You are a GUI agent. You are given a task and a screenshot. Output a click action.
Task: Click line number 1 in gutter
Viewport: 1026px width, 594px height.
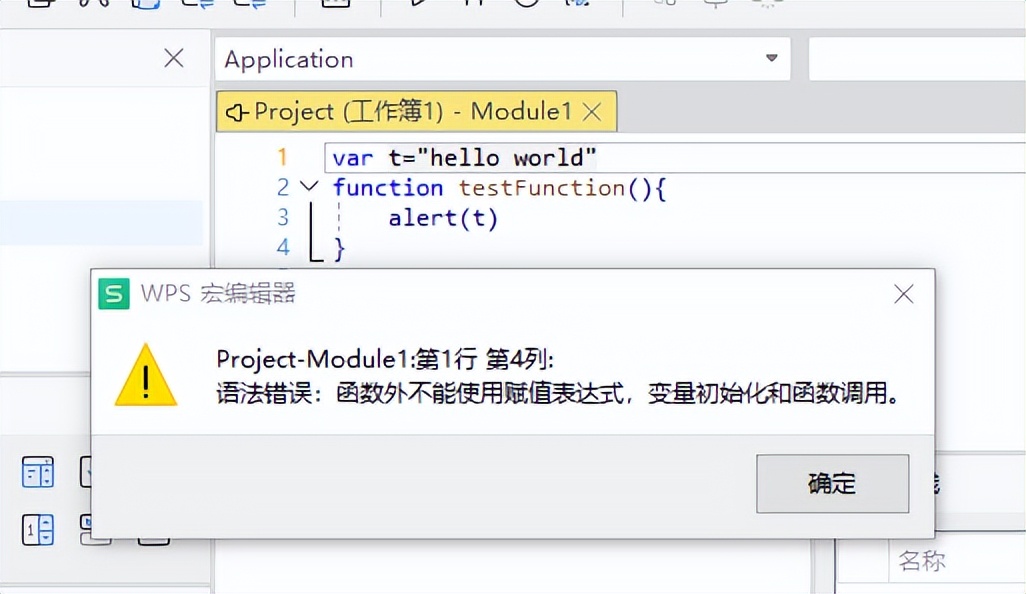282,158
